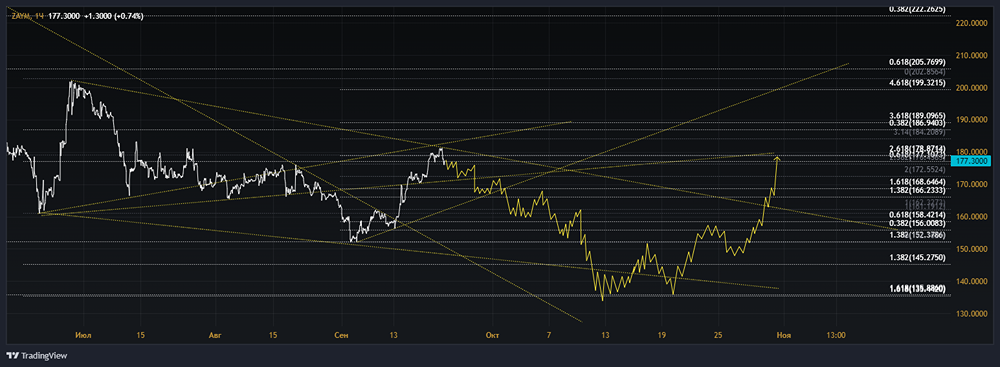Image resolution: width=1000 pixels, height=367 pixels.
Task: Click the 220.0000 price axis label
Action: pyautogui.click(x=972, y=23)
